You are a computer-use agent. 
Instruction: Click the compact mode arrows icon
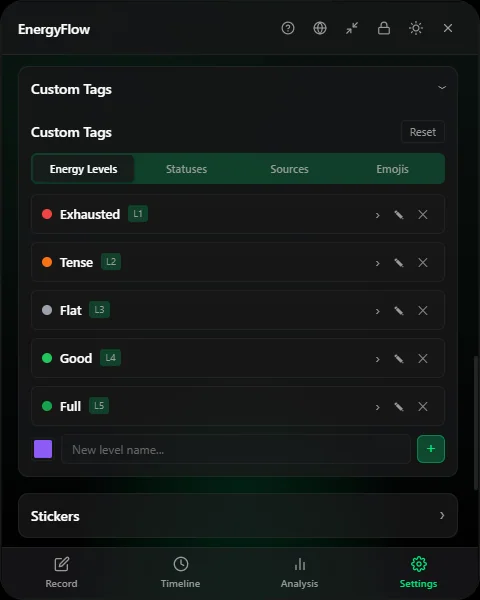[x=352, y=28]
